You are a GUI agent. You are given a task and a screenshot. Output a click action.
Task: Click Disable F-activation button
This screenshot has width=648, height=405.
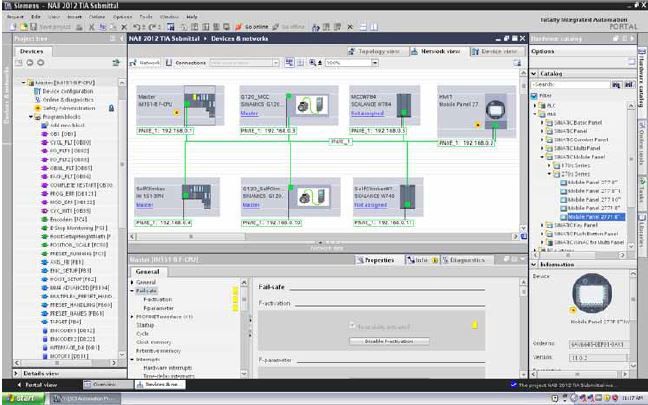[389, 341]
